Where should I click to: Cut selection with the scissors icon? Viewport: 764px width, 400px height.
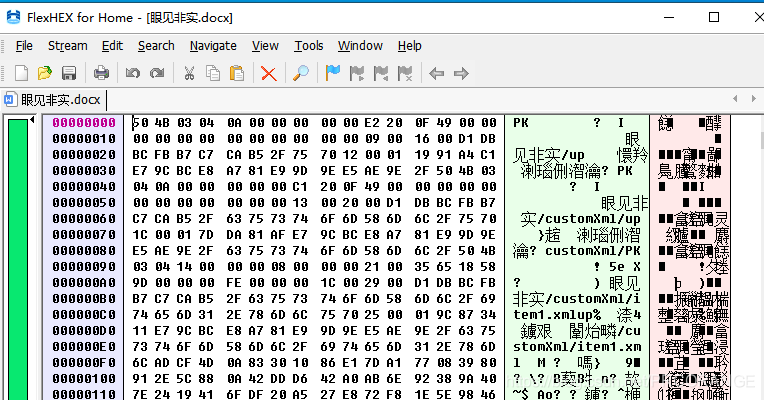(x=189, y=73)
